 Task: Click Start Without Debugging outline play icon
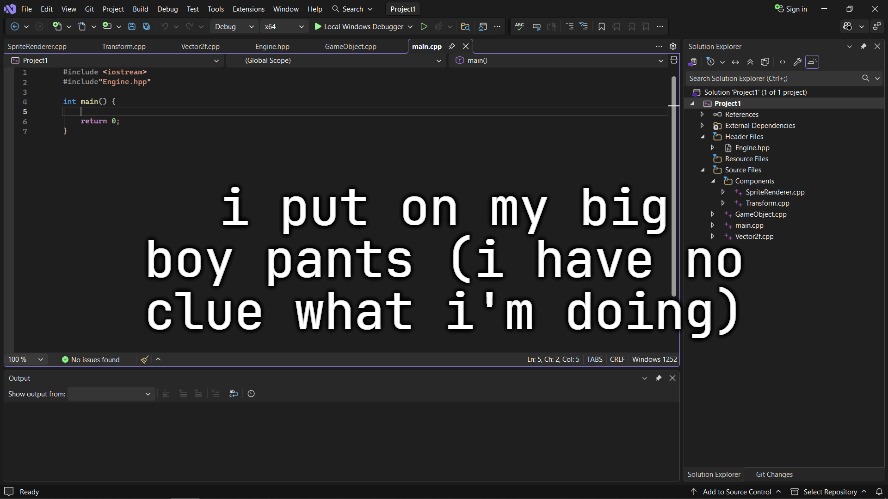(x=424, y=27)
